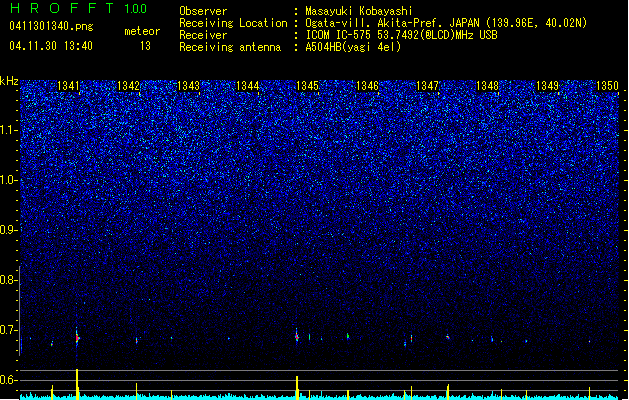Click the HROFFT program title
This screenshot has width=629, height=400.
tap(63, 8)
